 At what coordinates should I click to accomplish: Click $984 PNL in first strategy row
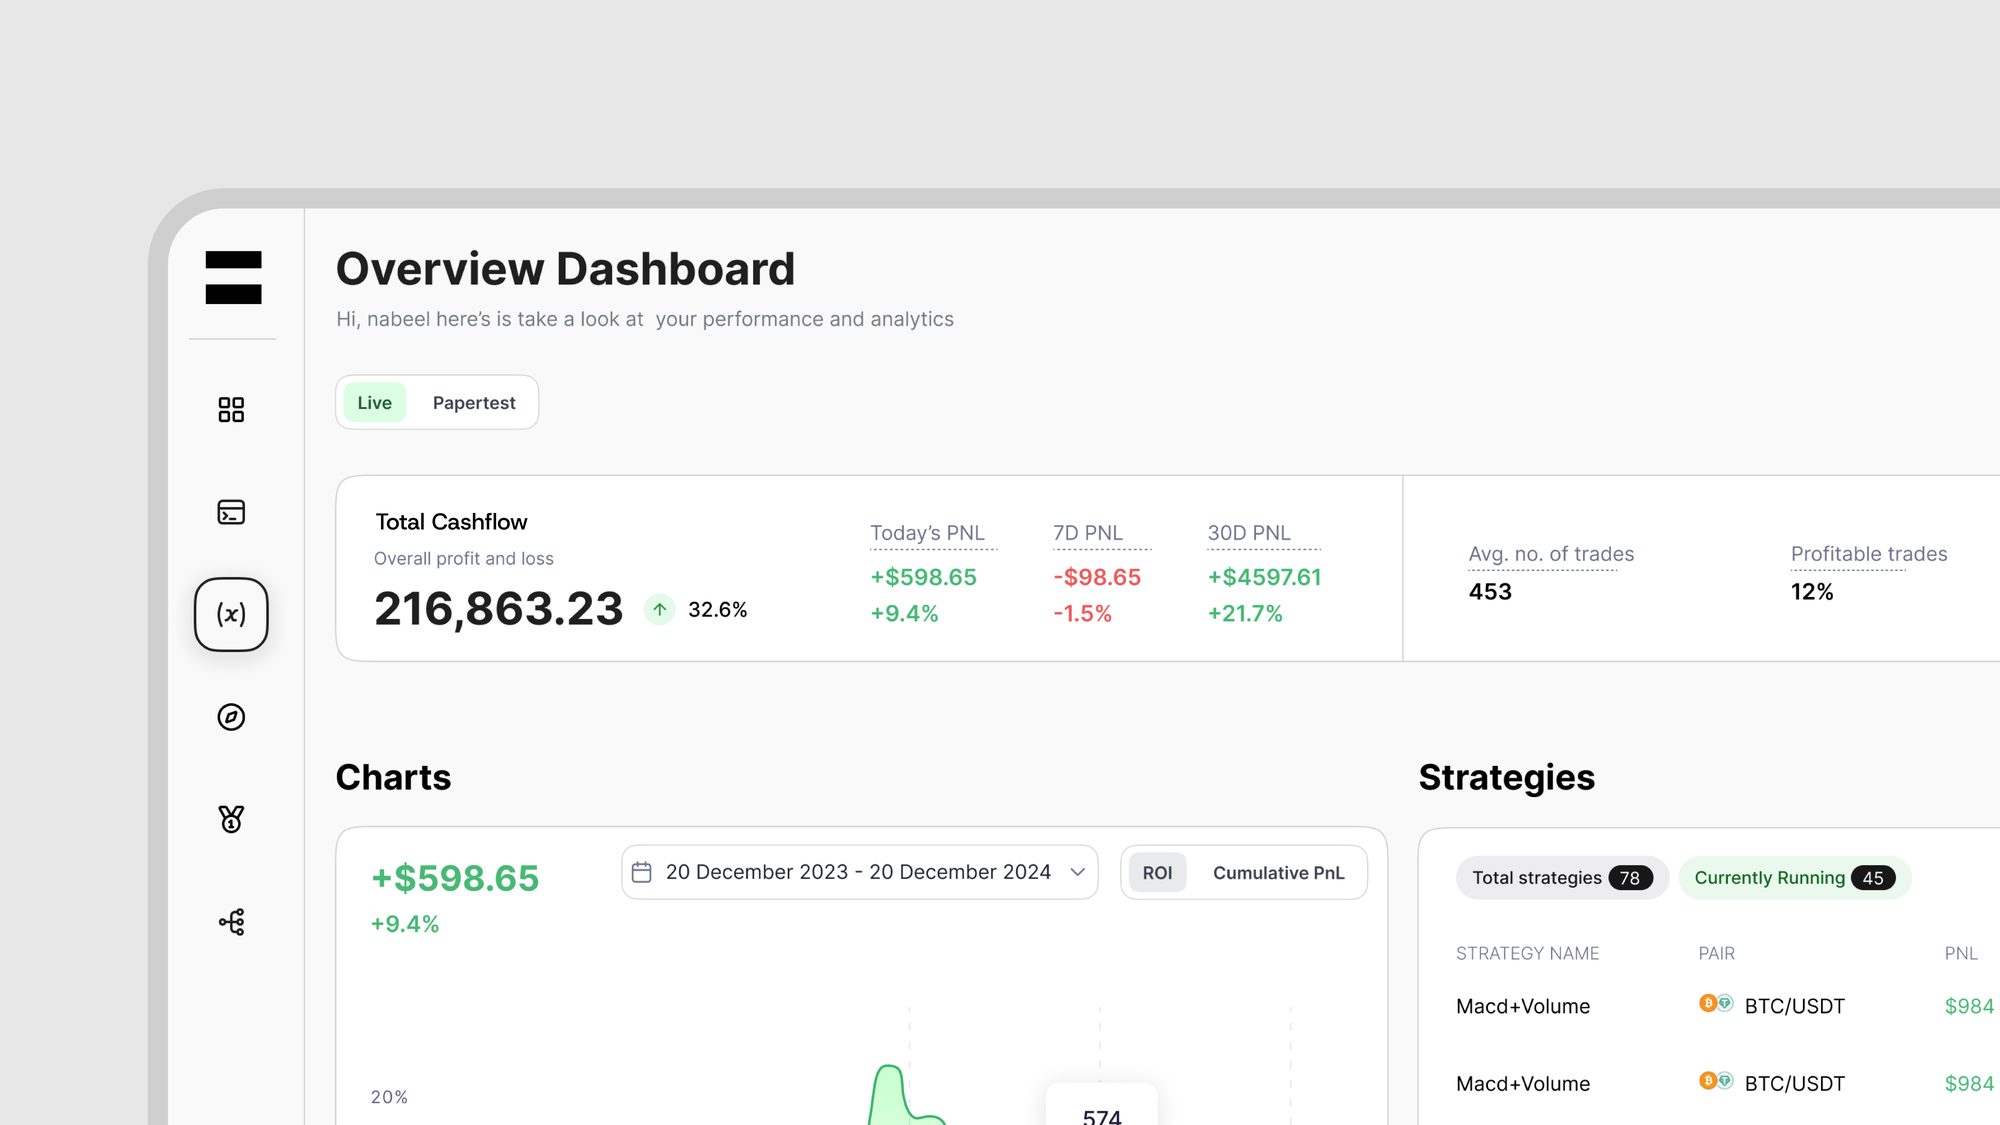click(1969, 1006)
